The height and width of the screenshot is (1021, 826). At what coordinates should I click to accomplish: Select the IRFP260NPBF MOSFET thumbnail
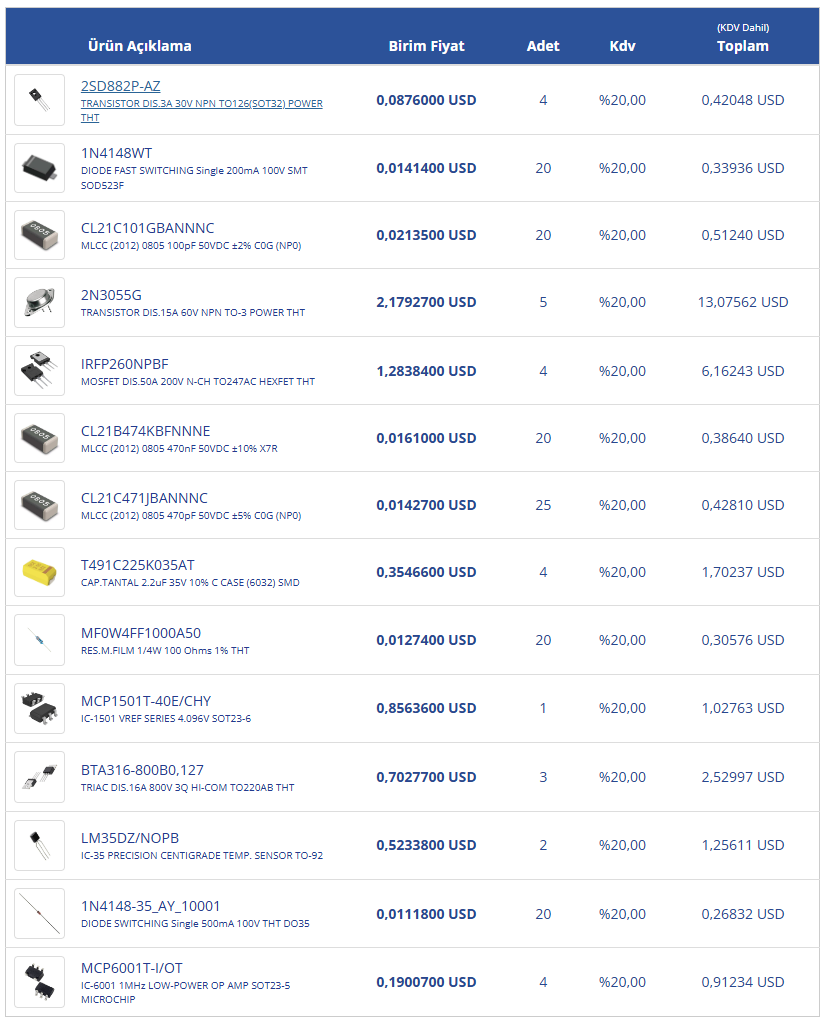pyautogui.click(x=40, y=371)
